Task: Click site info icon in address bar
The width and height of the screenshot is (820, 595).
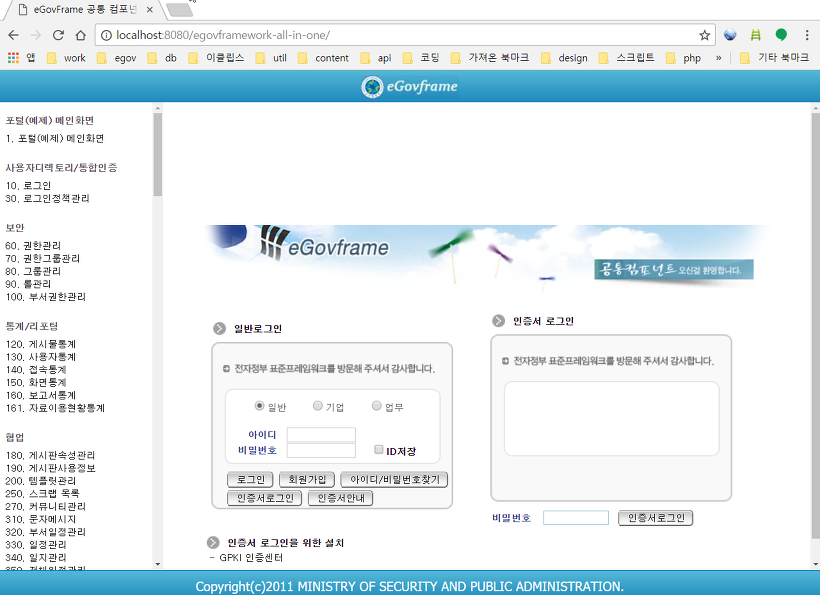Action: click(x=106, y=35)
